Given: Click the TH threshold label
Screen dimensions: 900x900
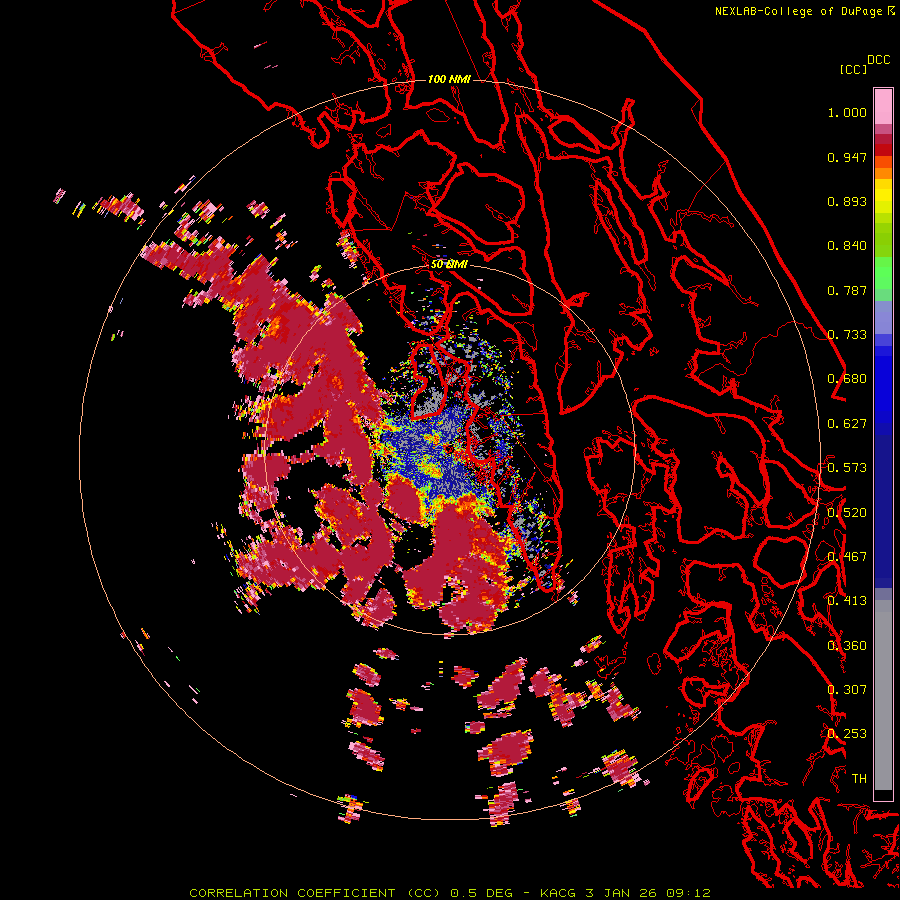Looking at the screenshot, I should (x=859, y=779).
